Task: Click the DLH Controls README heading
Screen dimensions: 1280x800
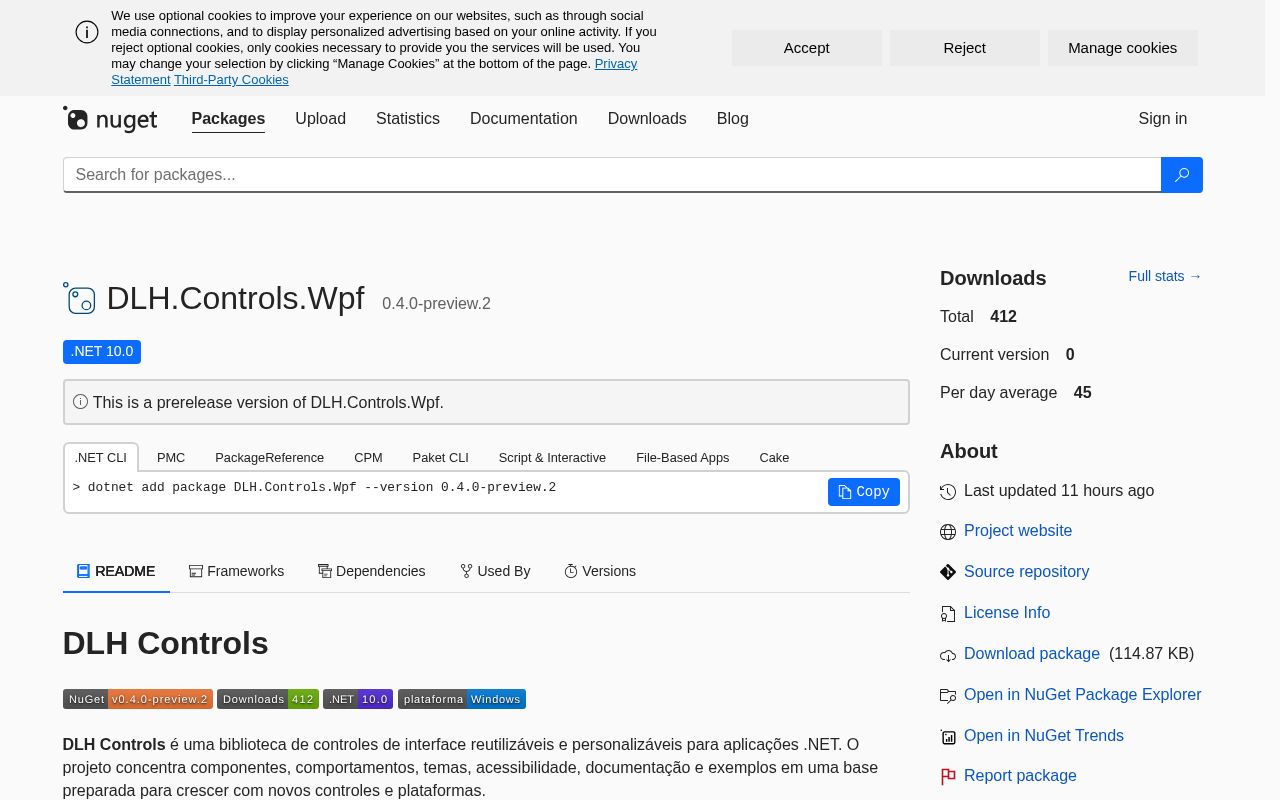Action: pos(166,643)
